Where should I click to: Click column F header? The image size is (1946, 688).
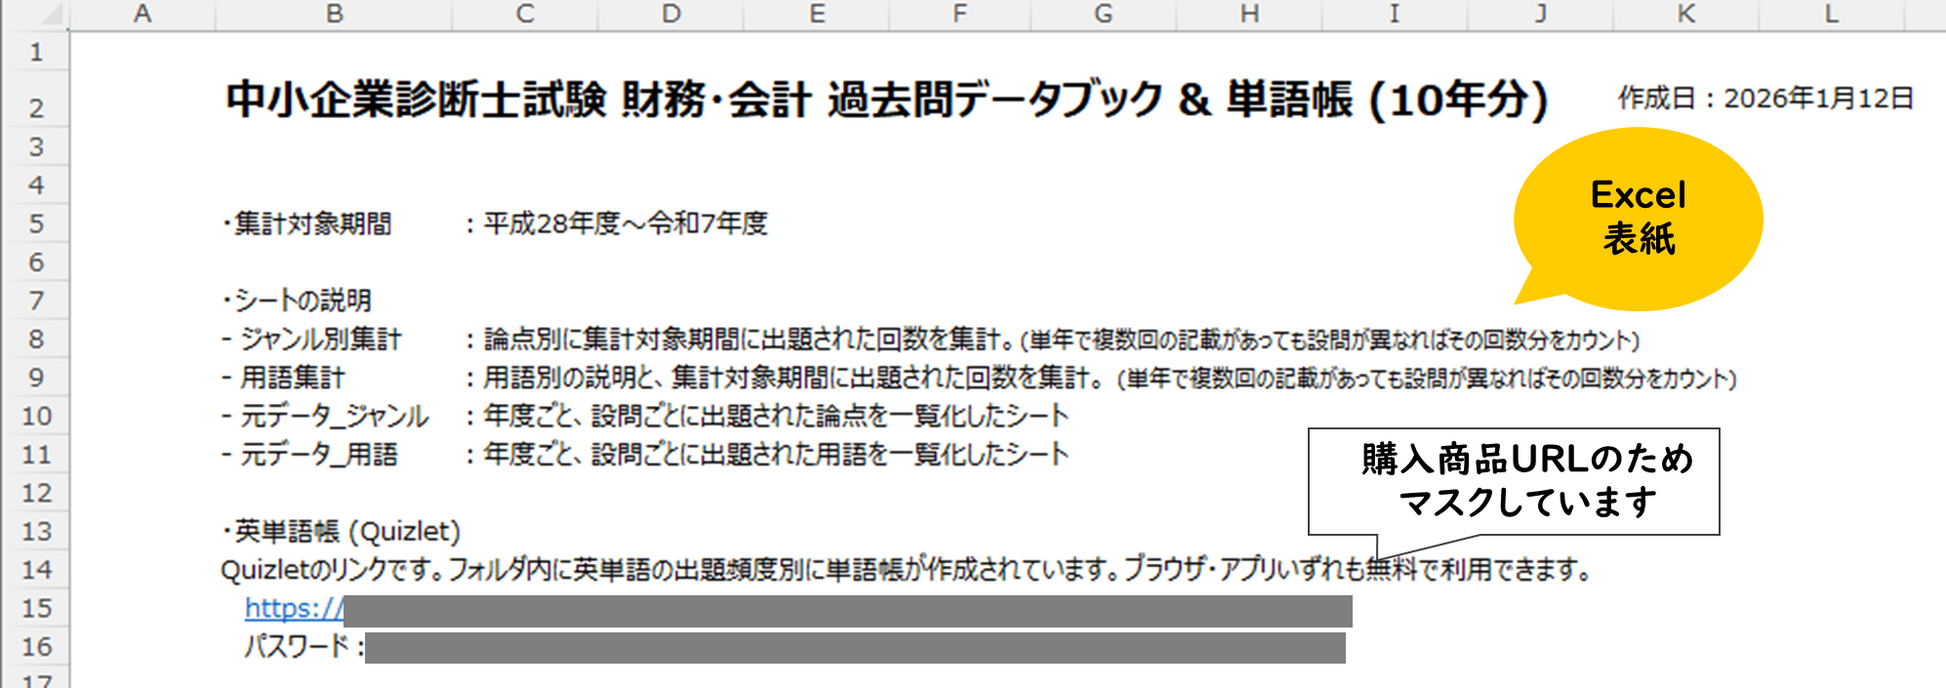(x=959, y=14)
